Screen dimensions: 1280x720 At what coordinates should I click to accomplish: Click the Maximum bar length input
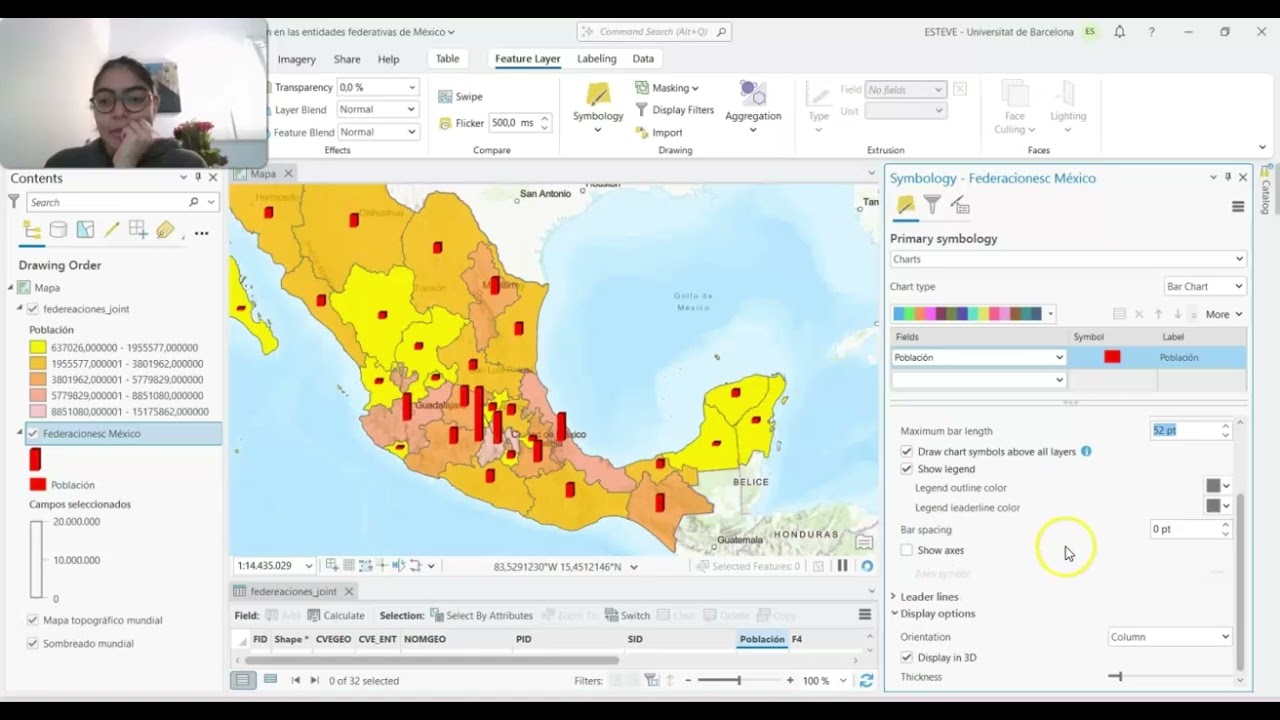pyautogui.click(x=1183, y=430)
